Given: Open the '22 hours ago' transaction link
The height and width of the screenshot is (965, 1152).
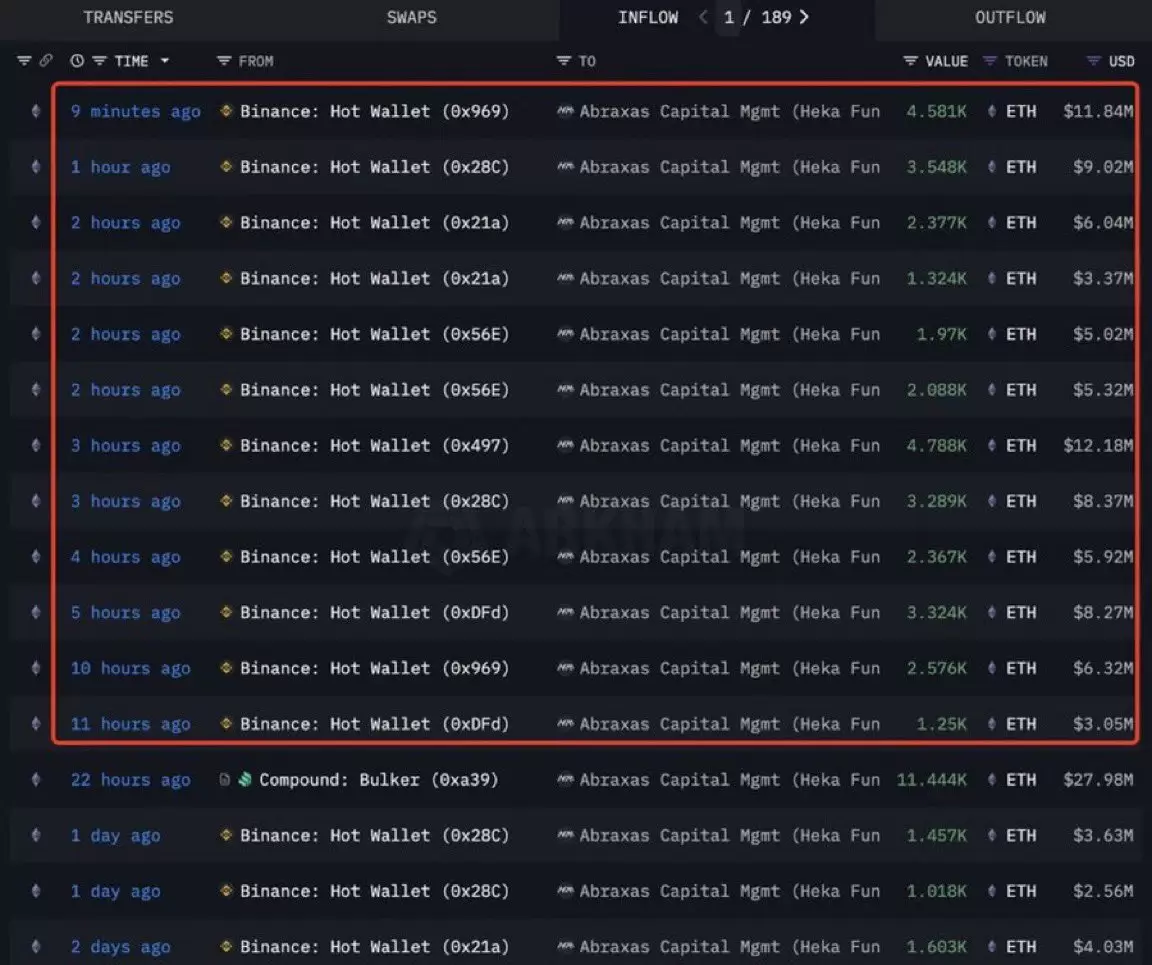Looking at the screenshot, I should 130,780.
